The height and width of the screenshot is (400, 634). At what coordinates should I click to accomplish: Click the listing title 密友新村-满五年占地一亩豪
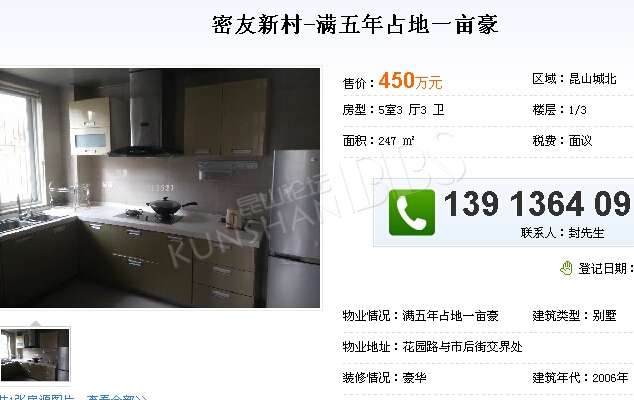pyautogui.click(x=355, y=25)
